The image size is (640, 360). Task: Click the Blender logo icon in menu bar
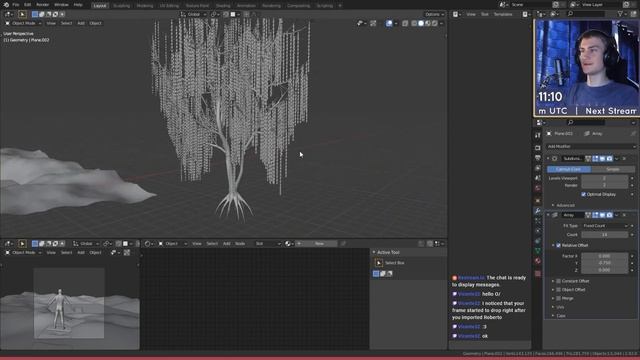[6, 5]
